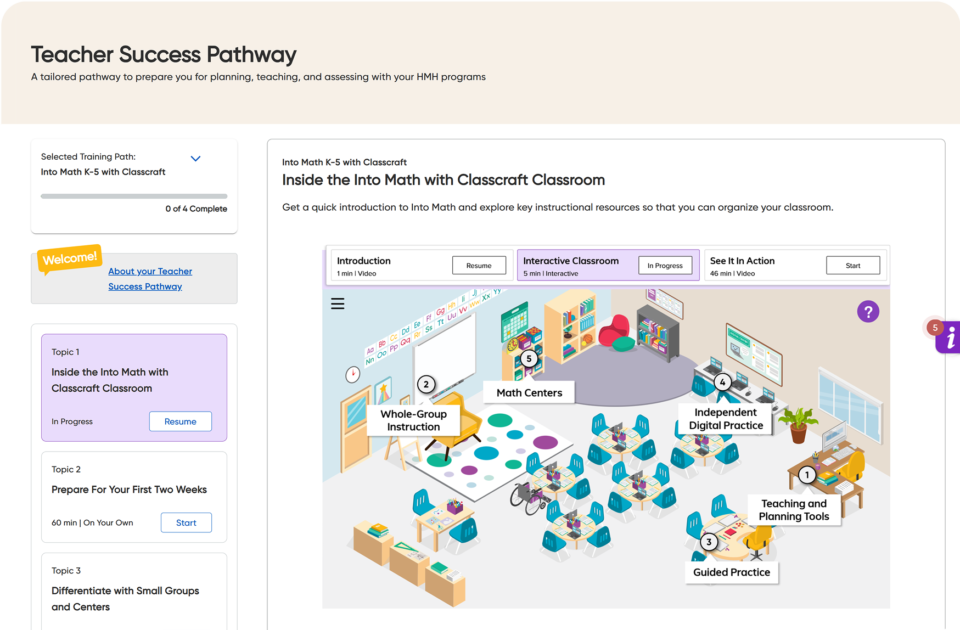Click the green calendar on the back wall
The image size is (960, 630).
[514, 321]
